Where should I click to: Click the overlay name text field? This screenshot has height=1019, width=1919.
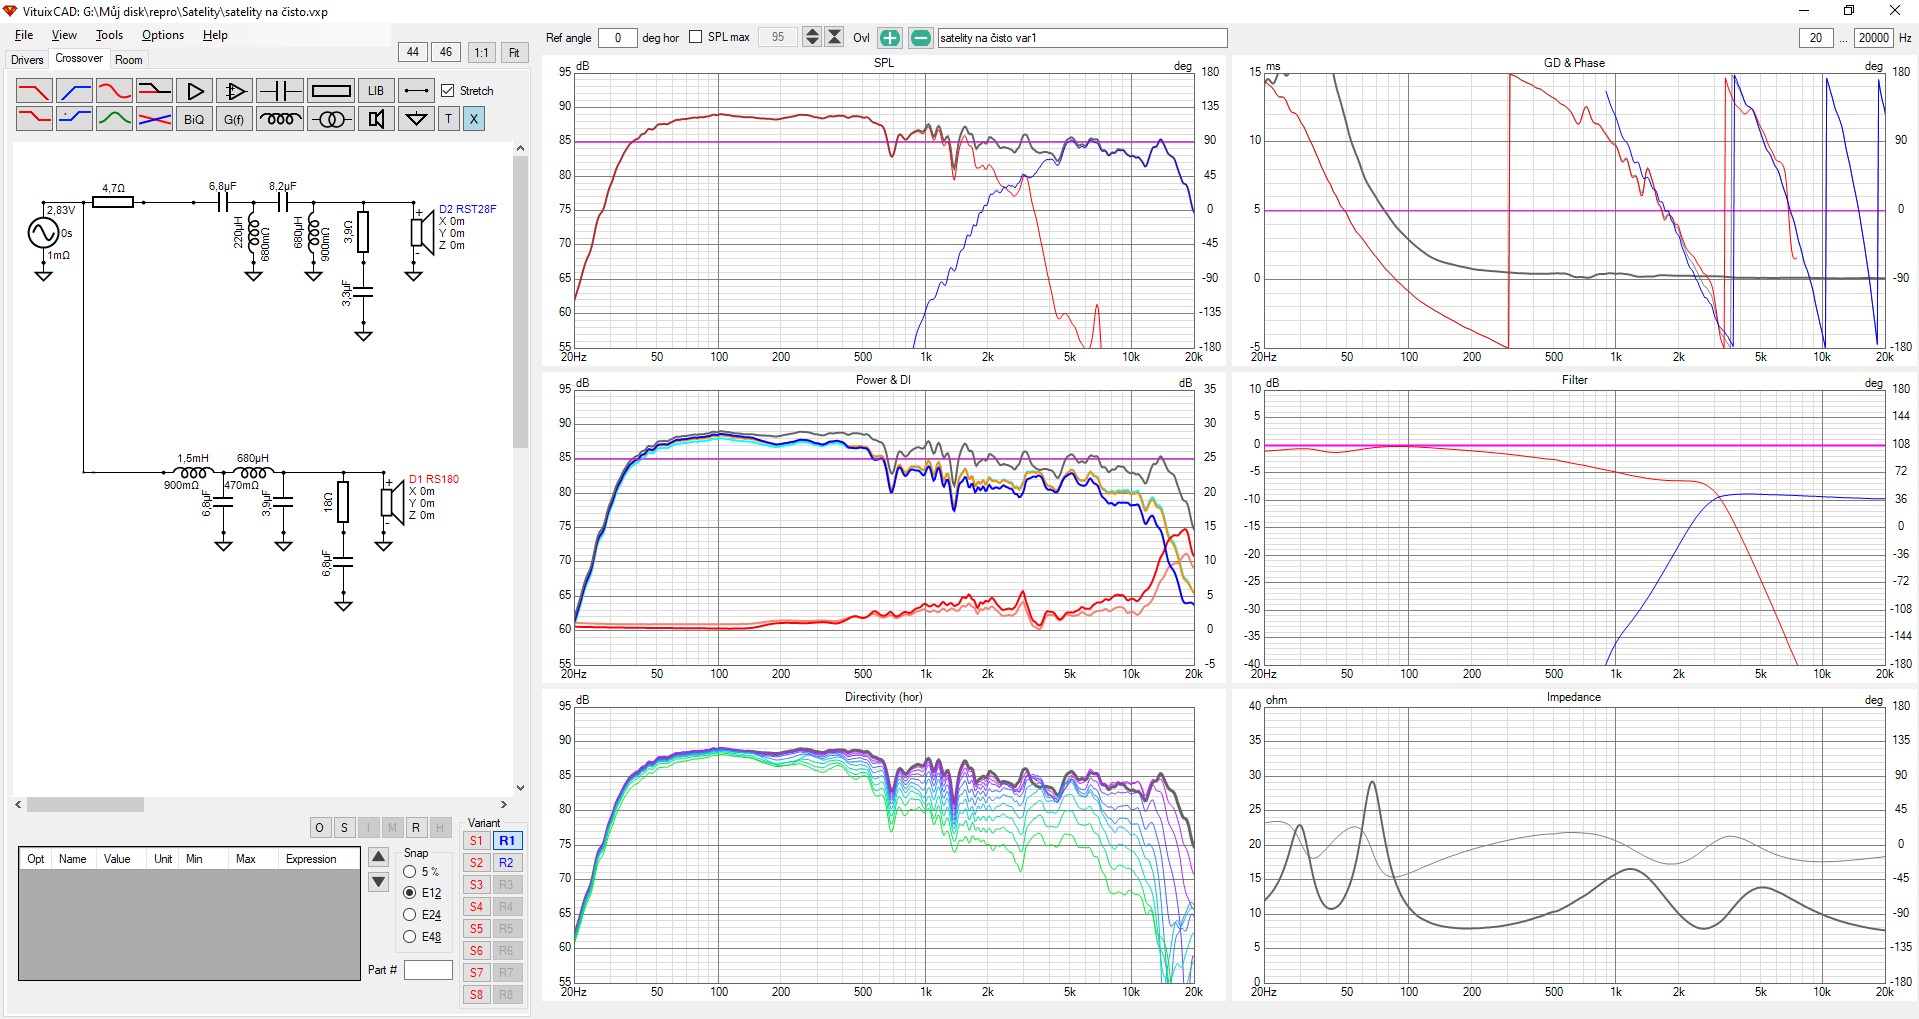1082,38
